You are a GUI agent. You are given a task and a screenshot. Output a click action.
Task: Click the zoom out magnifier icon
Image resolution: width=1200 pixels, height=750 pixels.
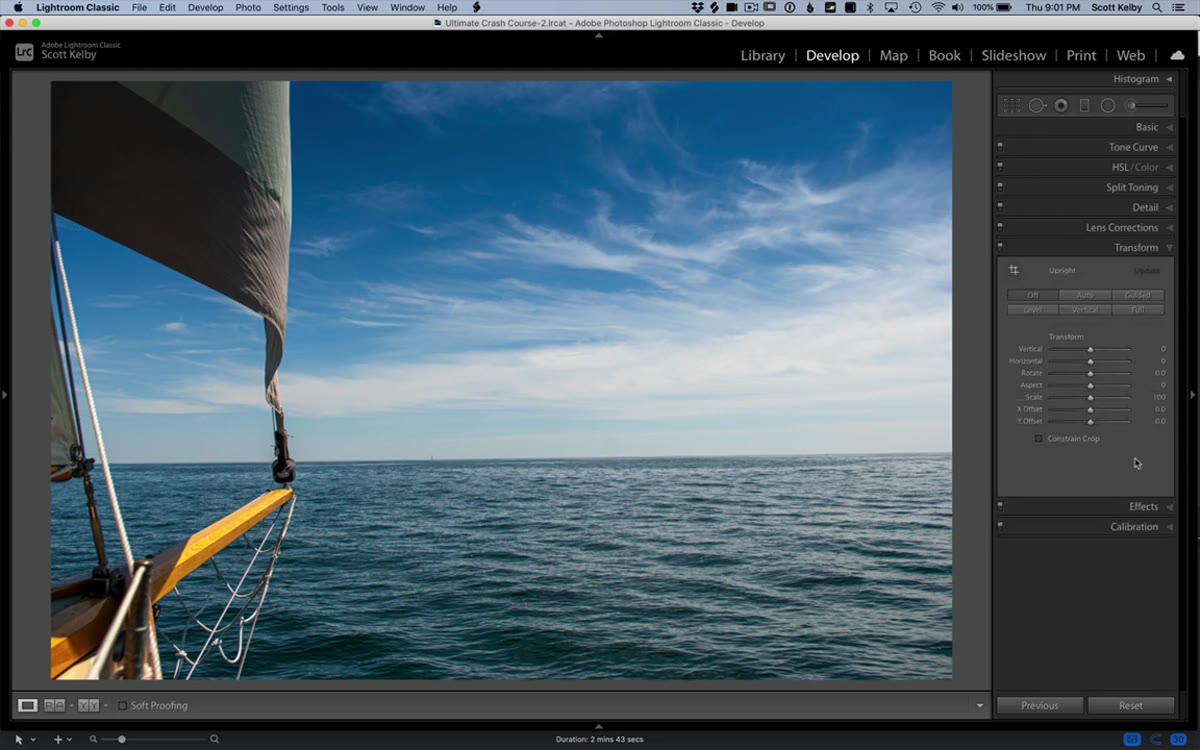[x=93, y=739]
